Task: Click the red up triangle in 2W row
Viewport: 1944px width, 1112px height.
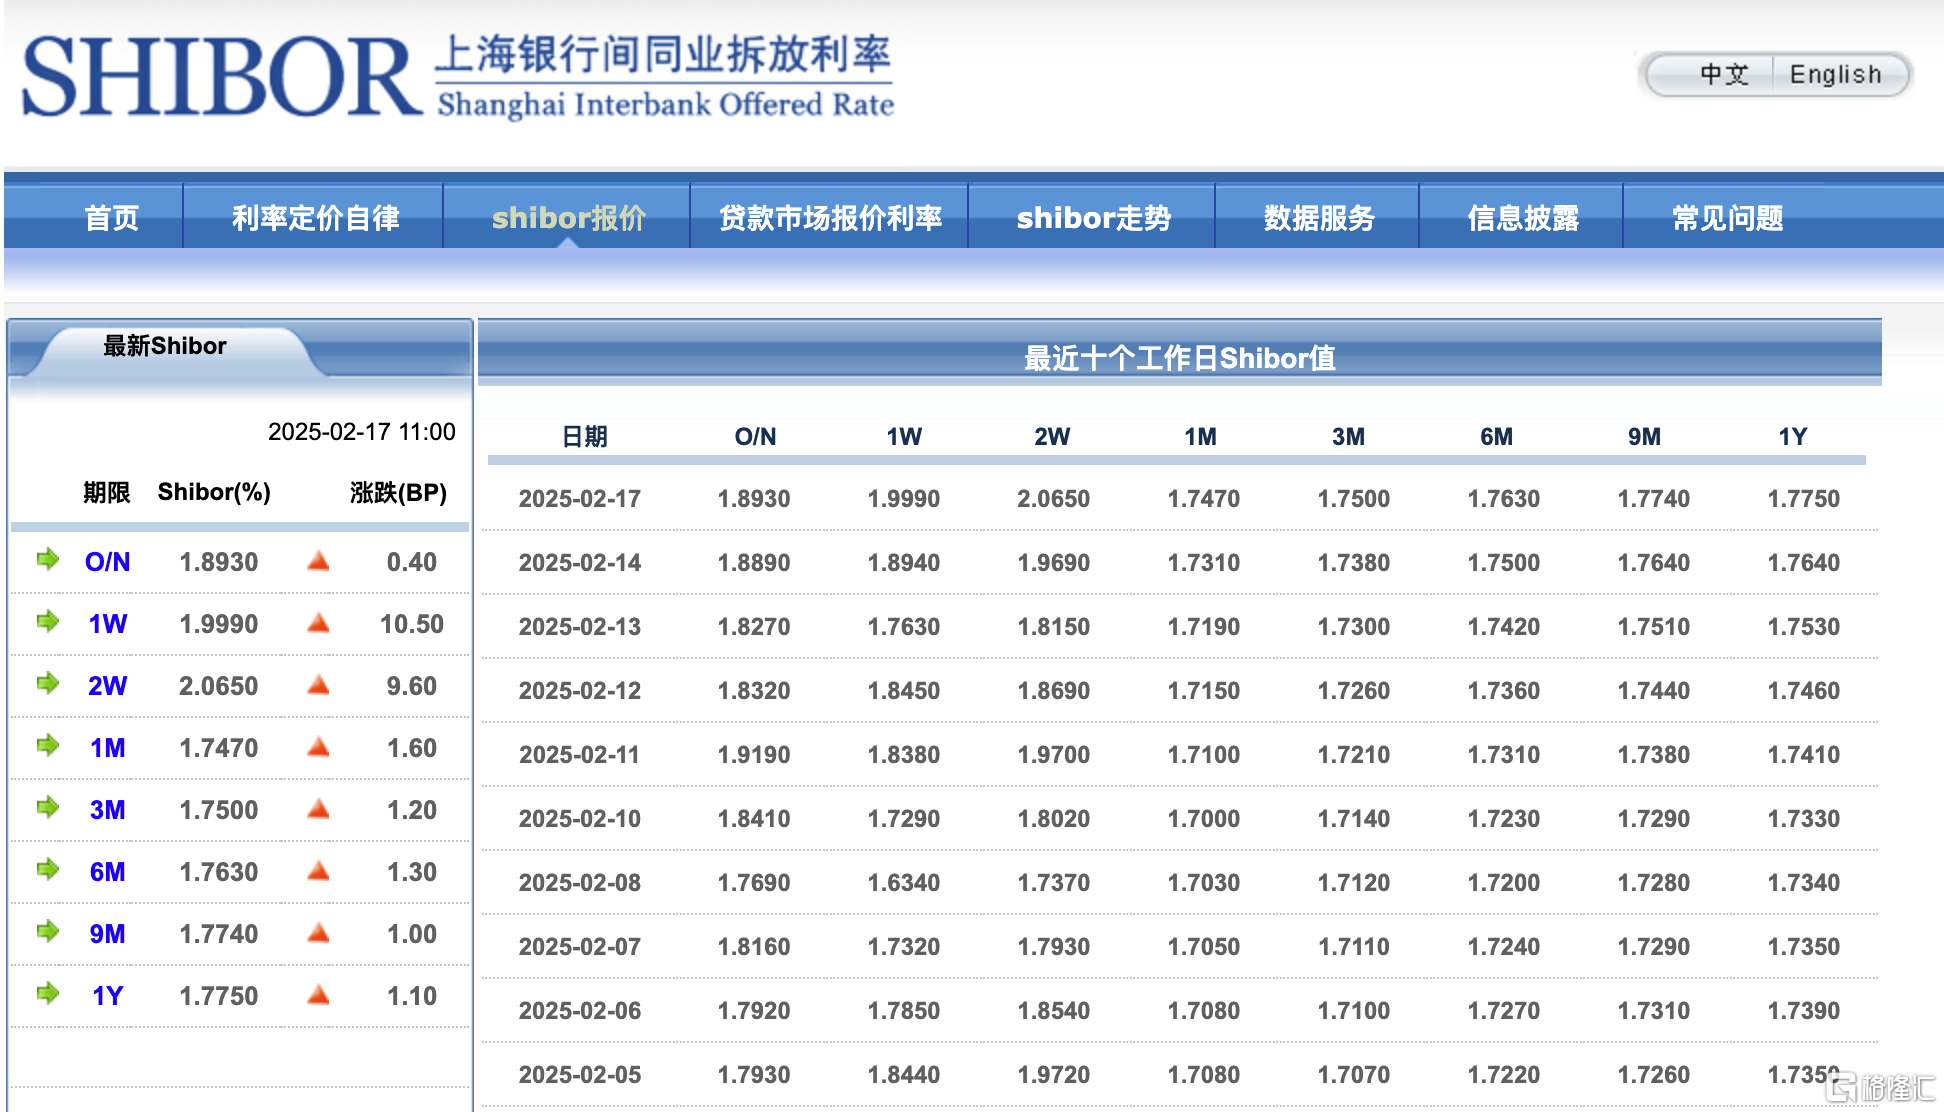Action: click(x=319, y=685)
